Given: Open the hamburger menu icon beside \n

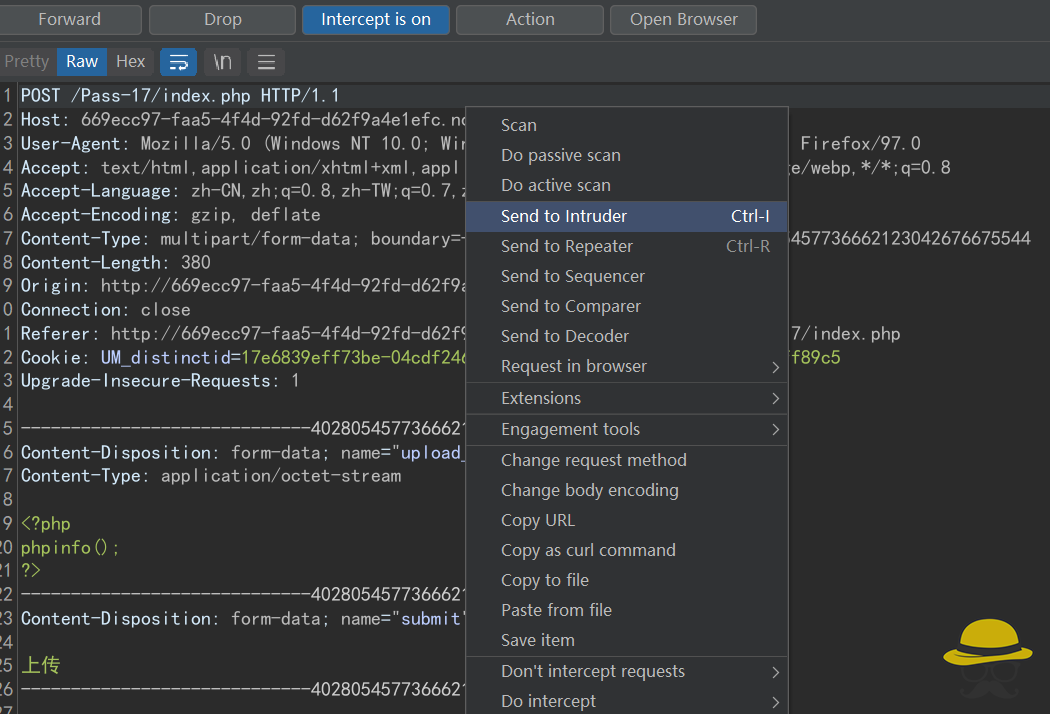Looking at the screenshot, I should point(266,62).
